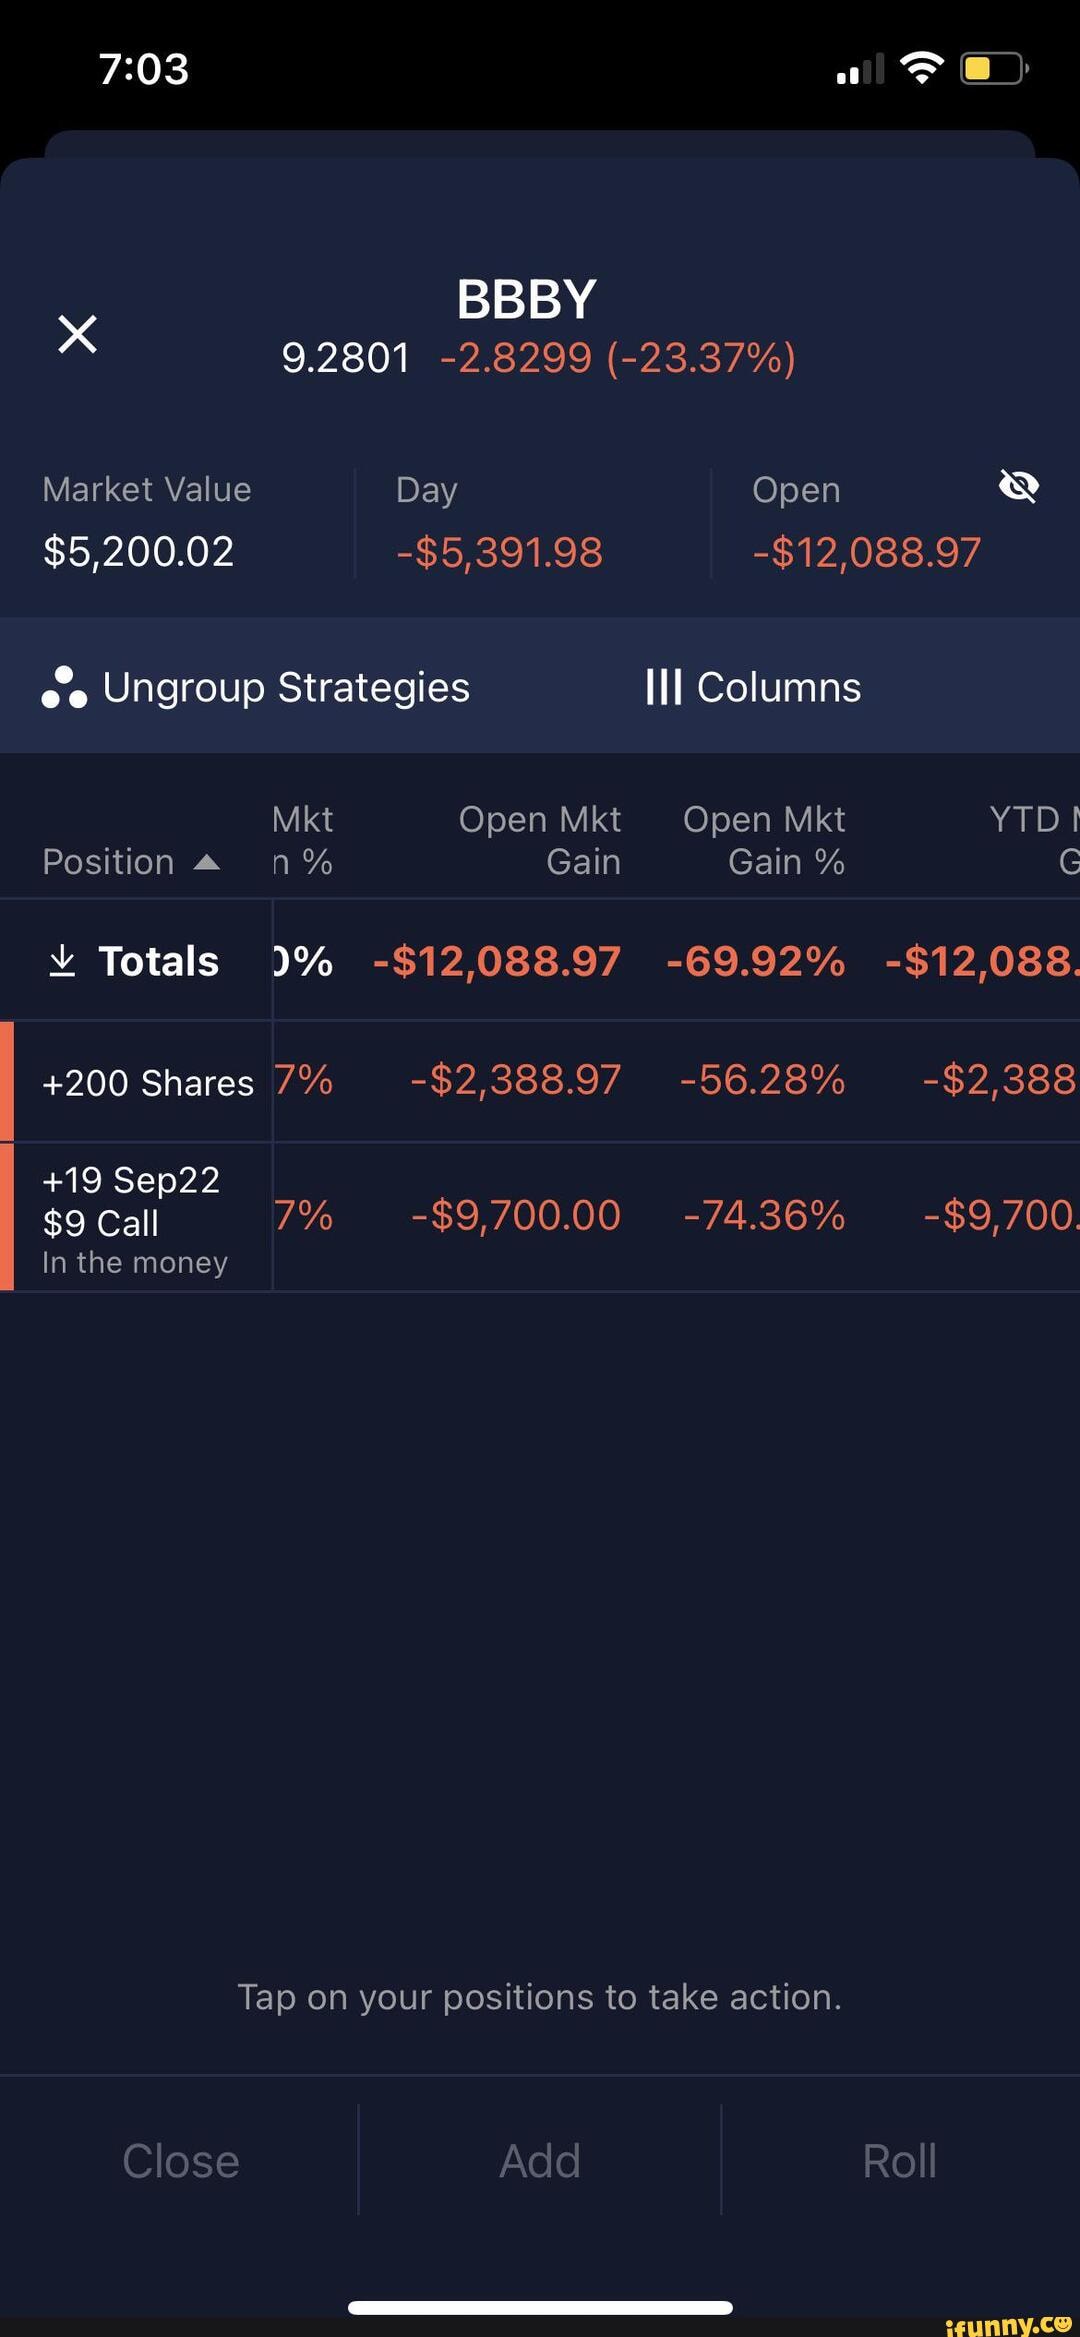The image size is (1080, 2337).
Task: Open the Columns bars icon
Action: [664, 687]
